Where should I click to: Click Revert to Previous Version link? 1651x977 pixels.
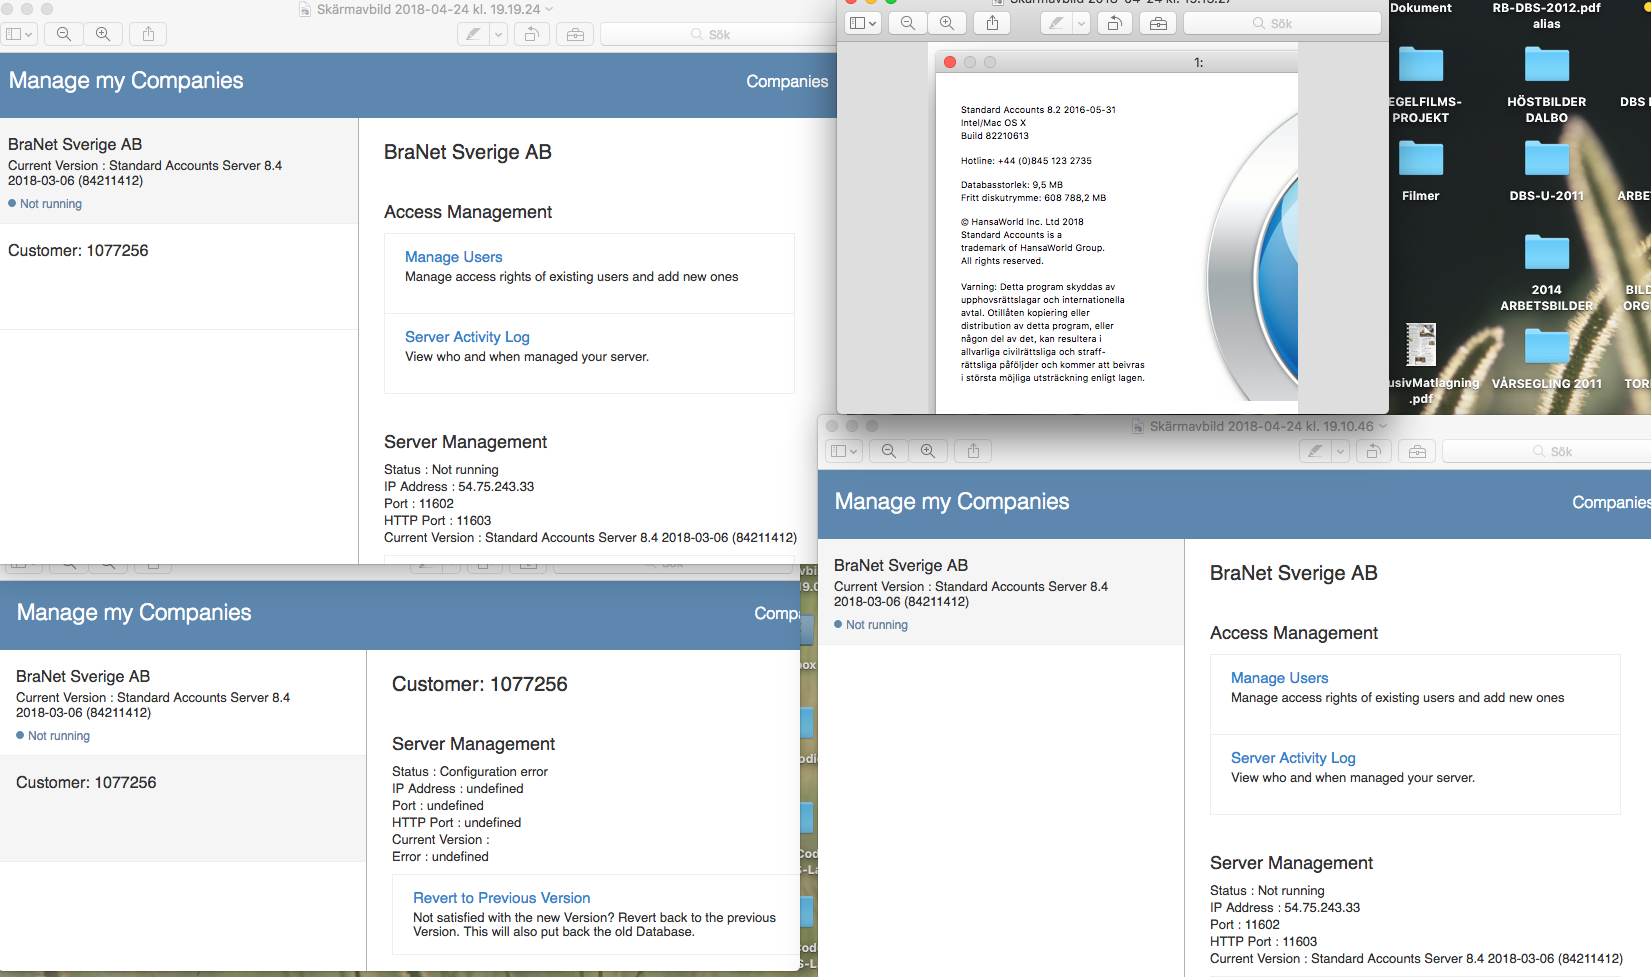501,898
